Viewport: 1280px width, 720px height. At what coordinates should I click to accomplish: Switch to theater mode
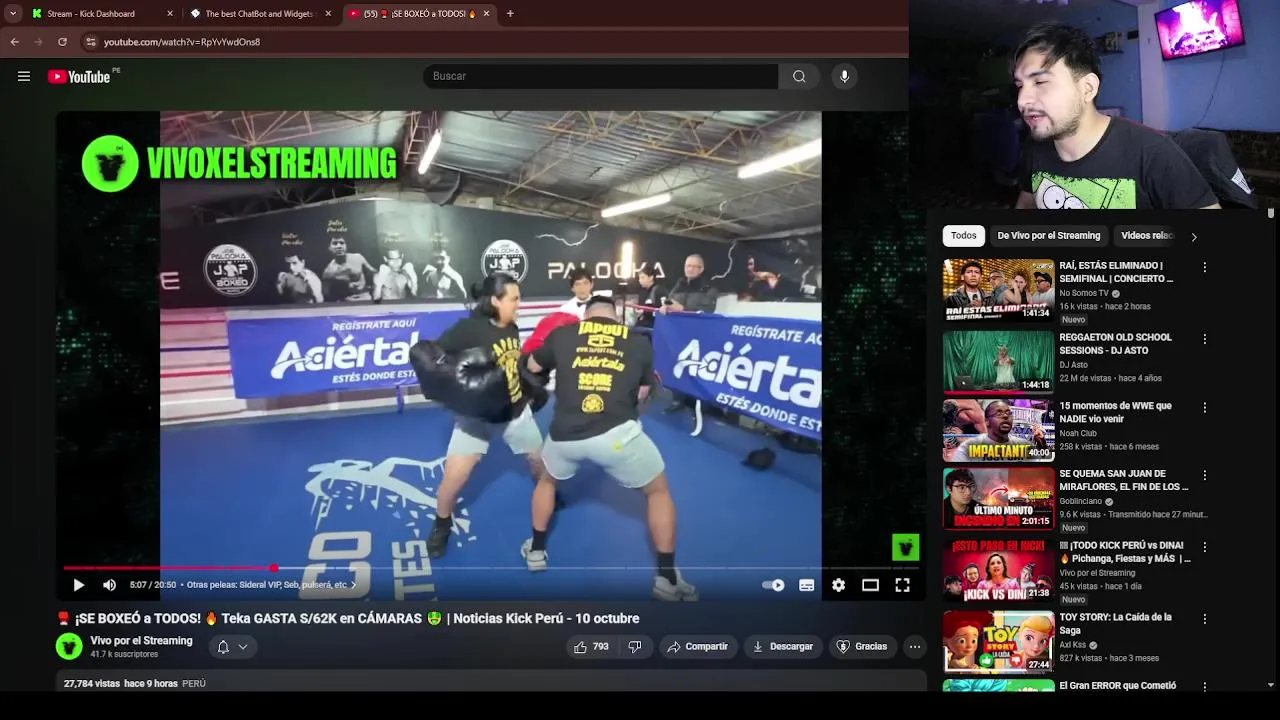click(x=871, y=585)
